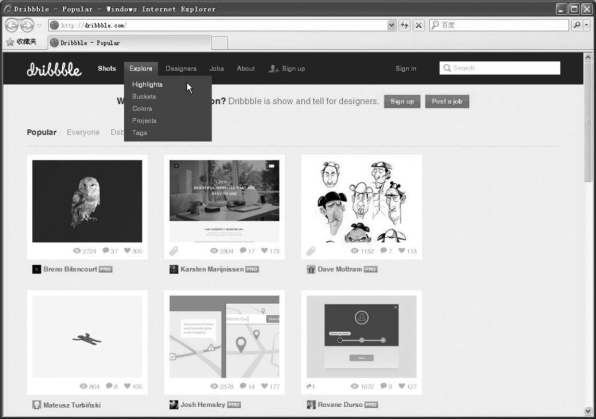Open the Explore dropdown menu

coord(141,68)
